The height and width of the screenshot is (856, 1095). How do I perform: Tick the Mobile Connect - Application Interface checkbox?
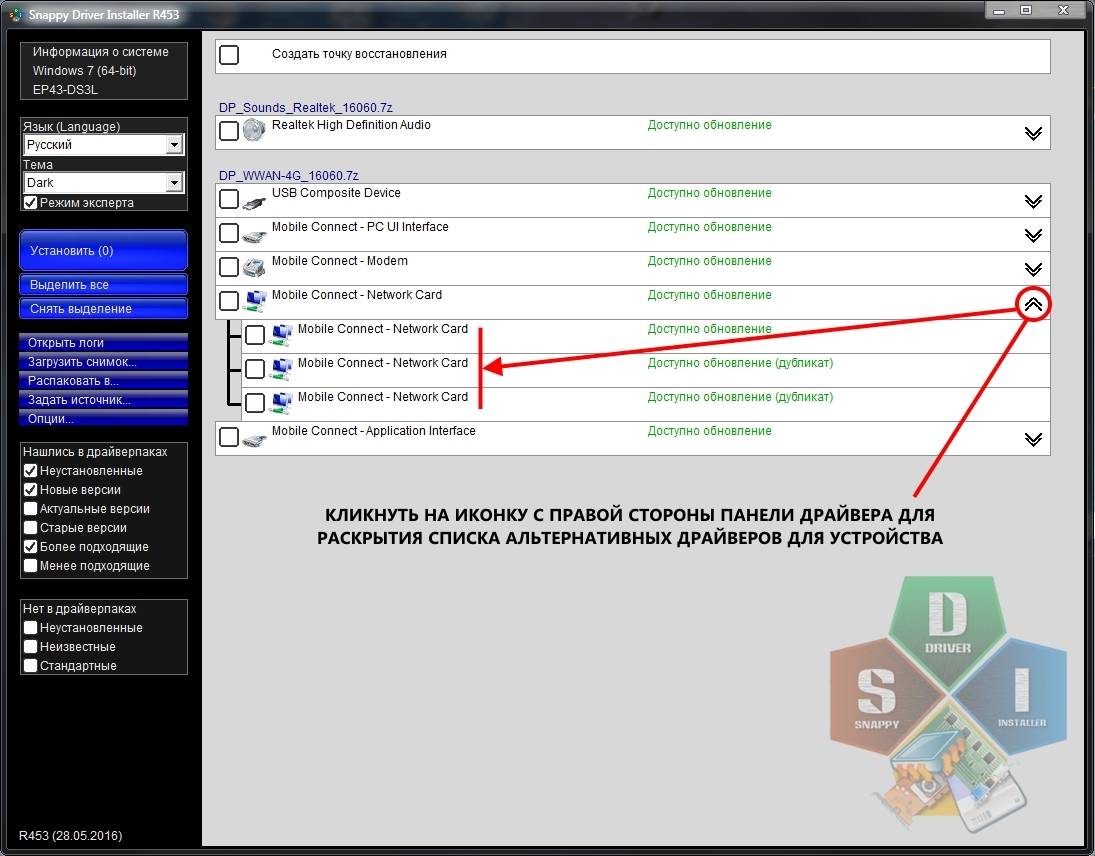(229, 436)
